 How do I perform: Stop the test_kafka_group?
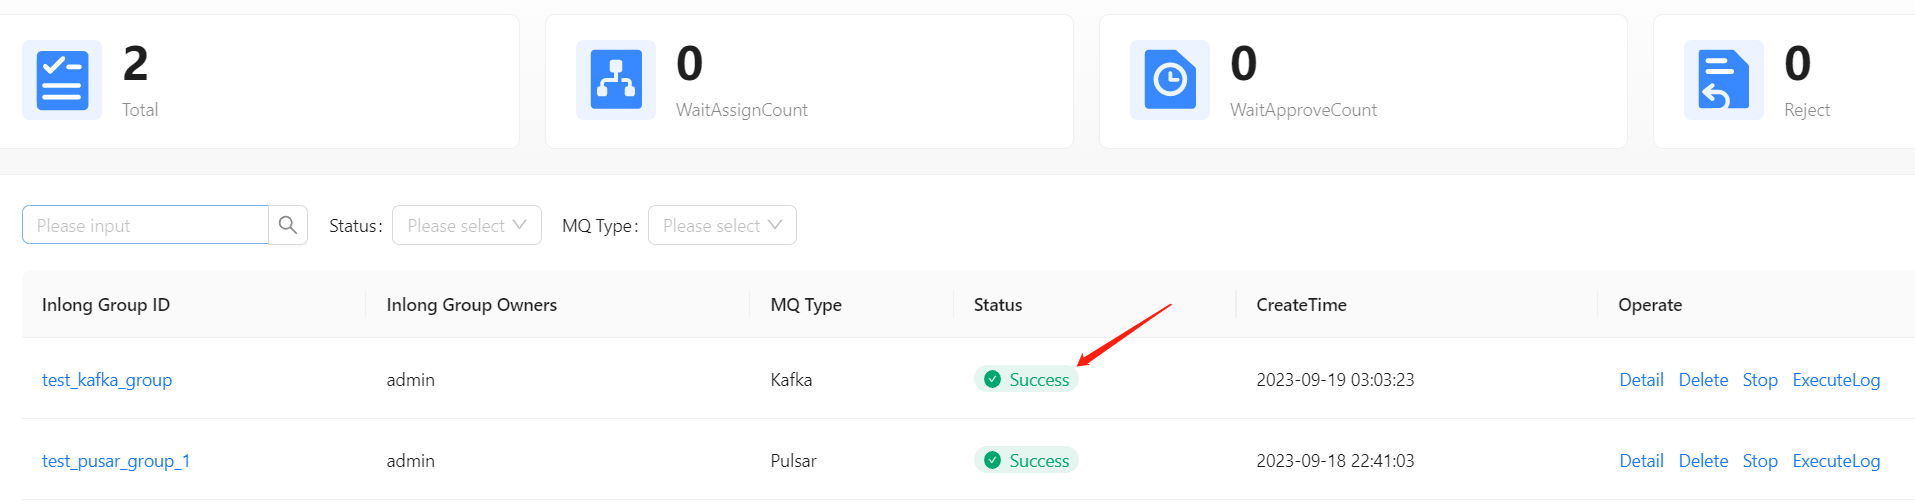(x=1760, y=380)
